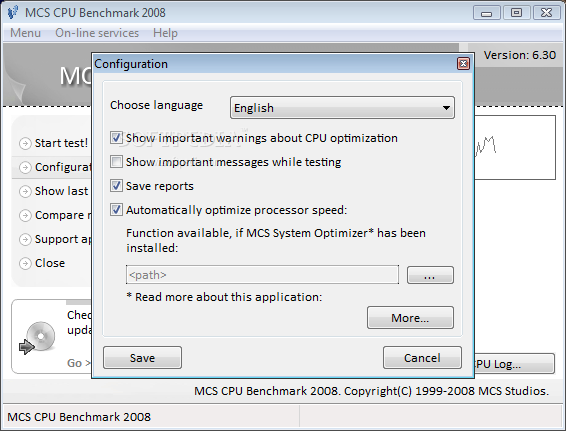Open the On-line services menu
This screenshot has width=566, height=431.
[97, 33]
